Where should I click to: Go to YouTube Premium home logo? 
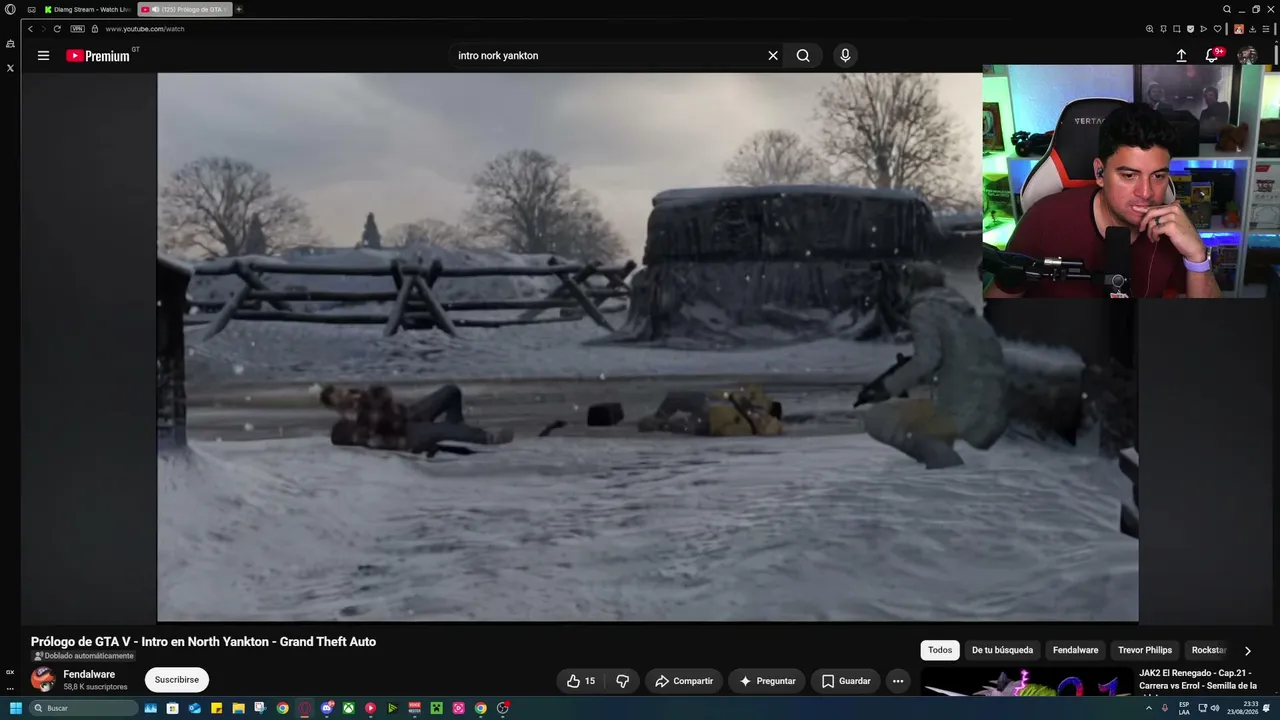point(98,56)
